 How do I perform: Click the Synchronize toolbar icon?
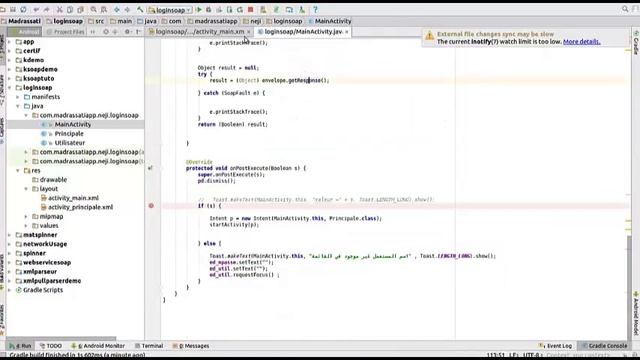point(23,9)
